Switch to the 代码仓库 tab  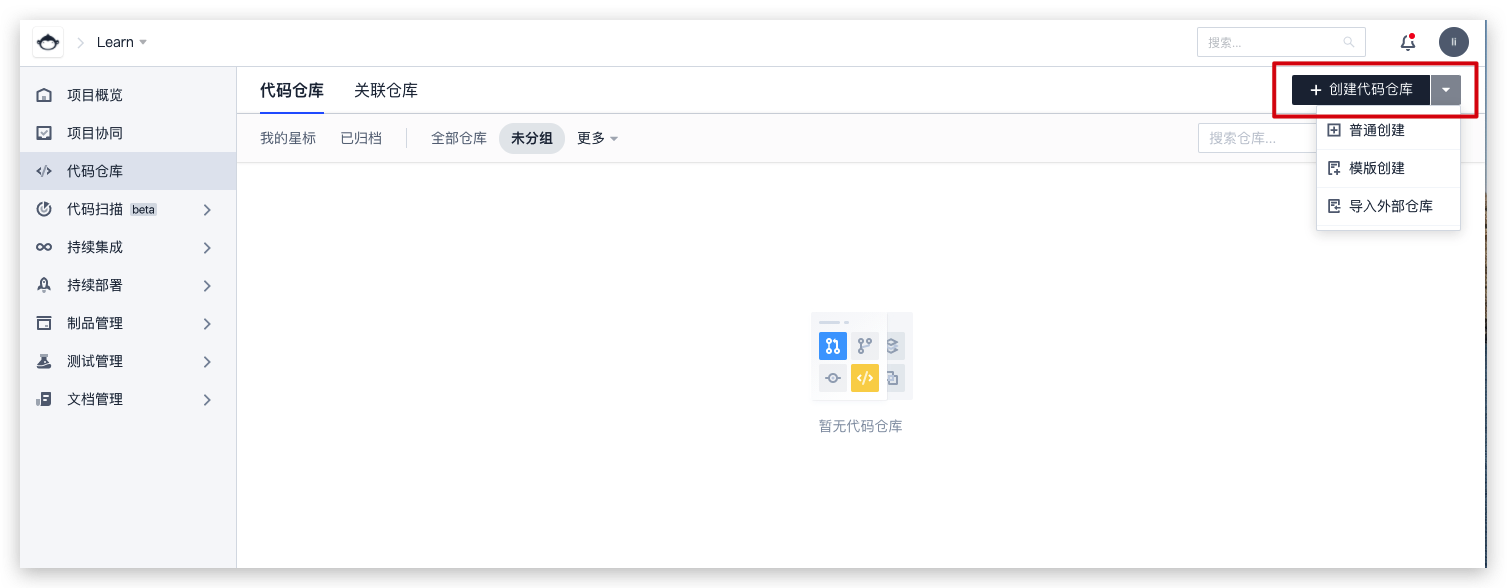[292, 90]
